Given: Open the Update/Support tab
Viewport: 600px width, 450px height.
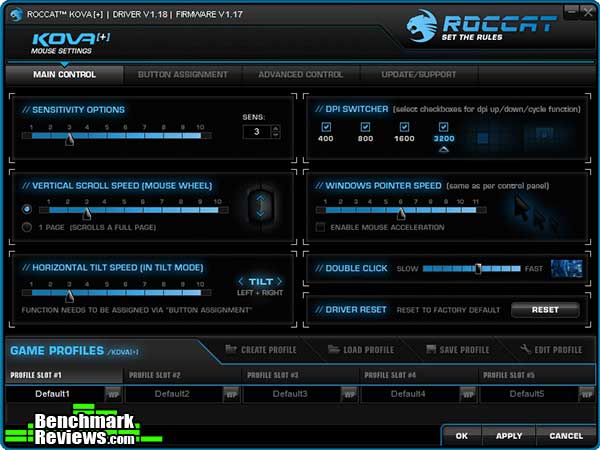Looking at the screenshot, I should 419,75.
